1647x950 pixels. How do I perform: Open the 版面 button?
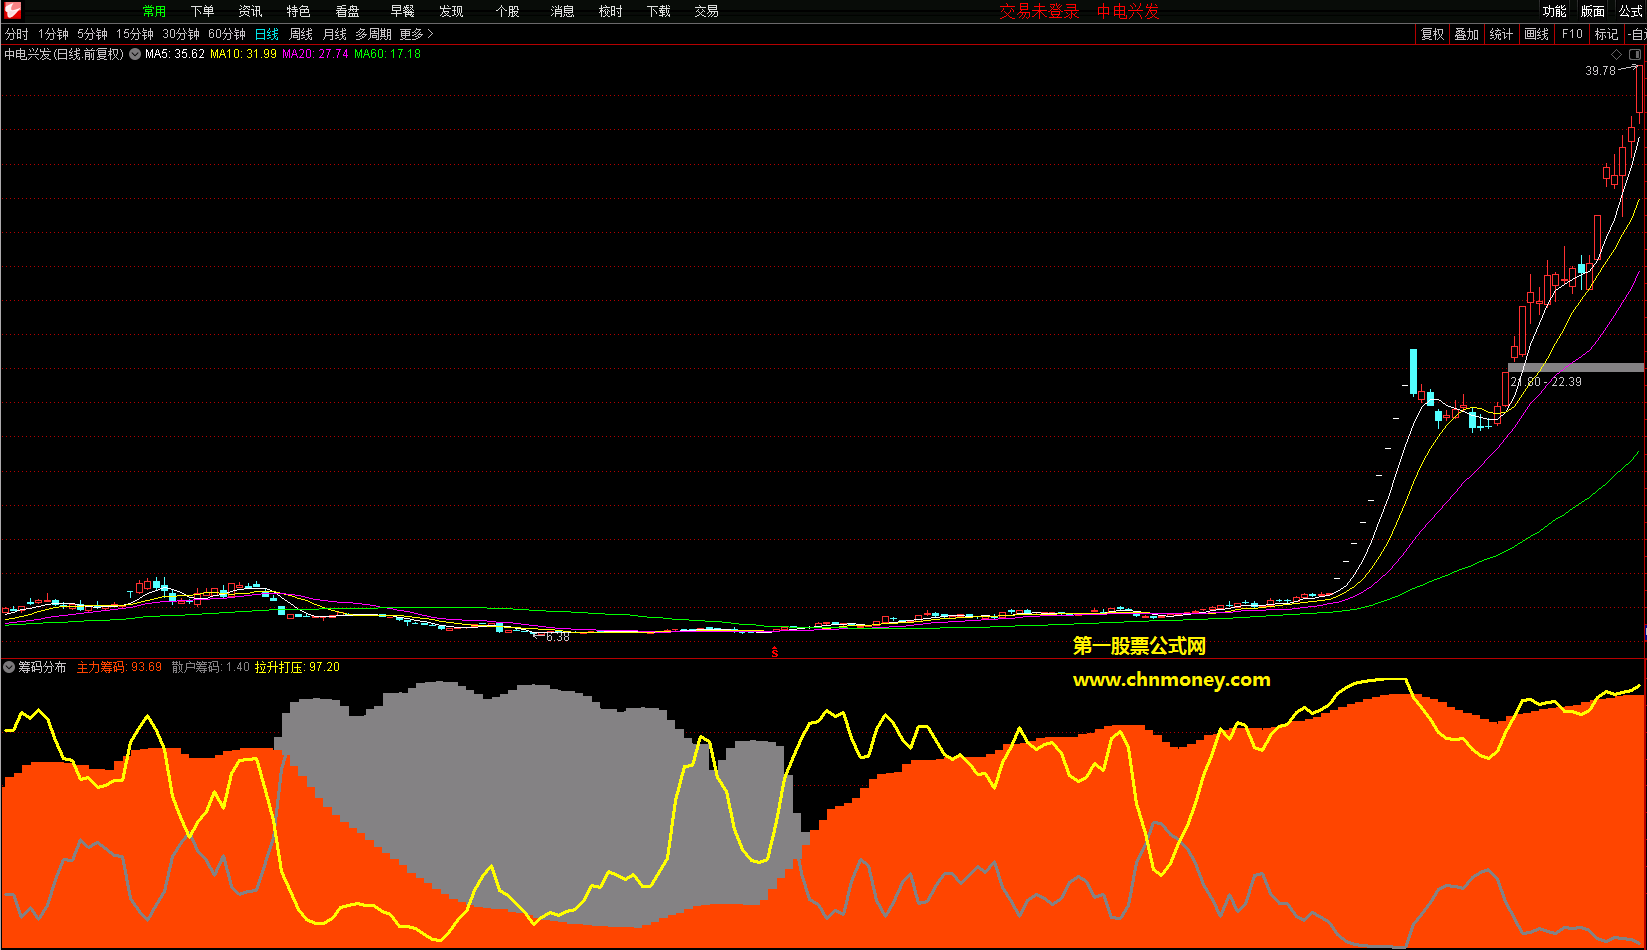coord(1592,11)
